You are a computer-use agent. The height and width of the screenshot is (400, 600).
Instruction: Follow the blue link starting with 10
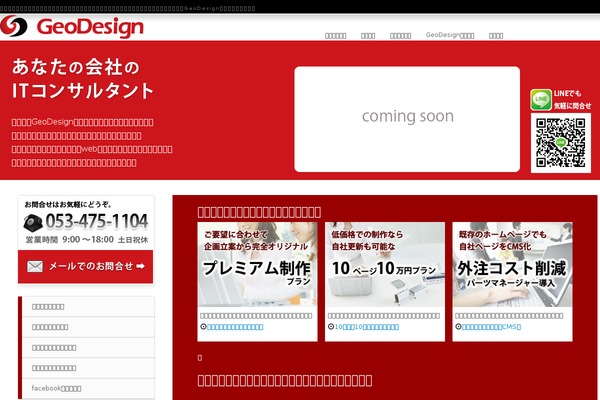(x=367, y=327)
